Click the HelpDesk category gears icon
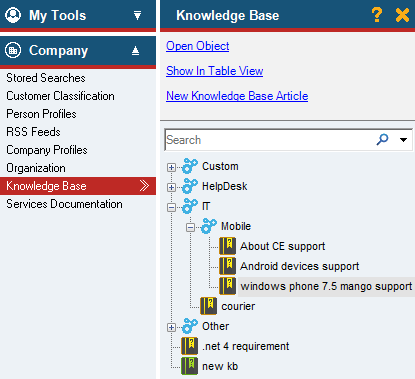Image resolution: width=415 pixels, height=379 pixels. point(190,186)
